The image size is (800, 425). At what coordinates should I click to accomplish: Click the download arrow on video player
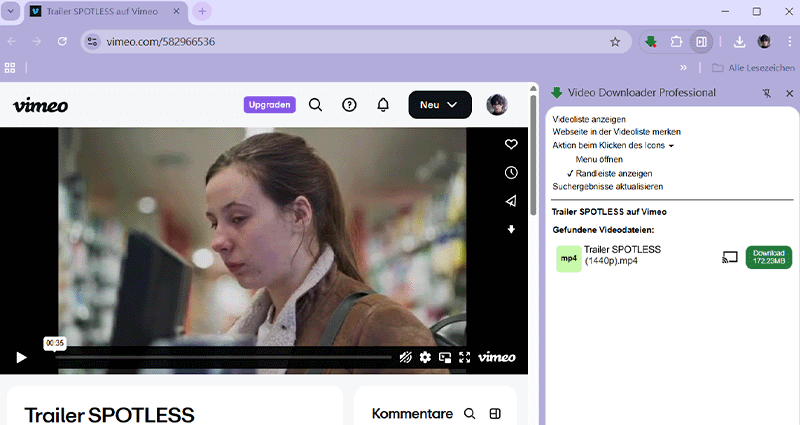click(511, 229)
